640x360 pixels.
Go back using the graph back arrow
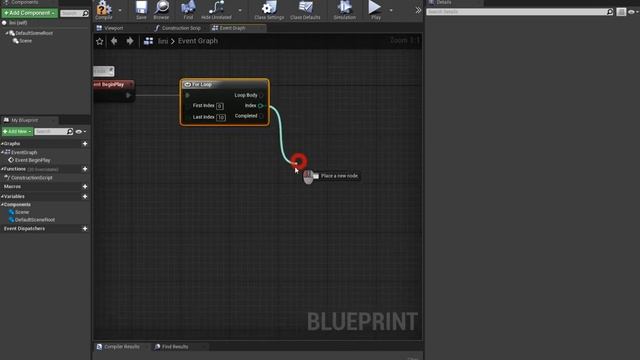(114, 41)
